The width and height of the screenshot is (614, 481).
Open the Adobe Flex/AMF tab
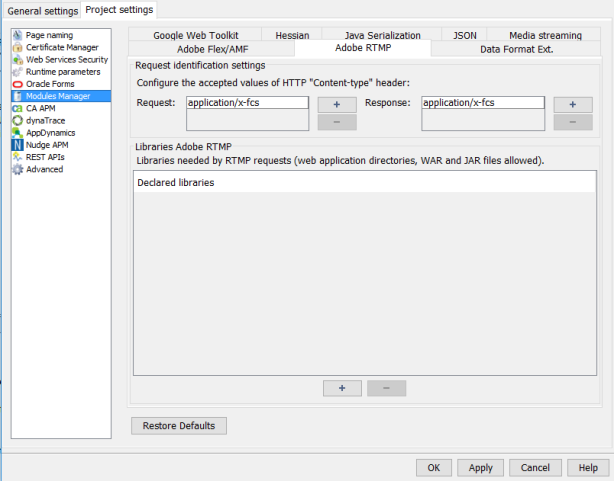[x=212, y=49]
